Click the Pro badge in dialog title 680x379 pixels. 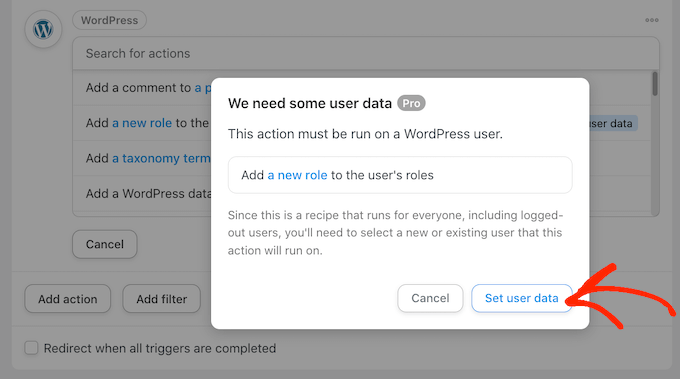point(411,103)
